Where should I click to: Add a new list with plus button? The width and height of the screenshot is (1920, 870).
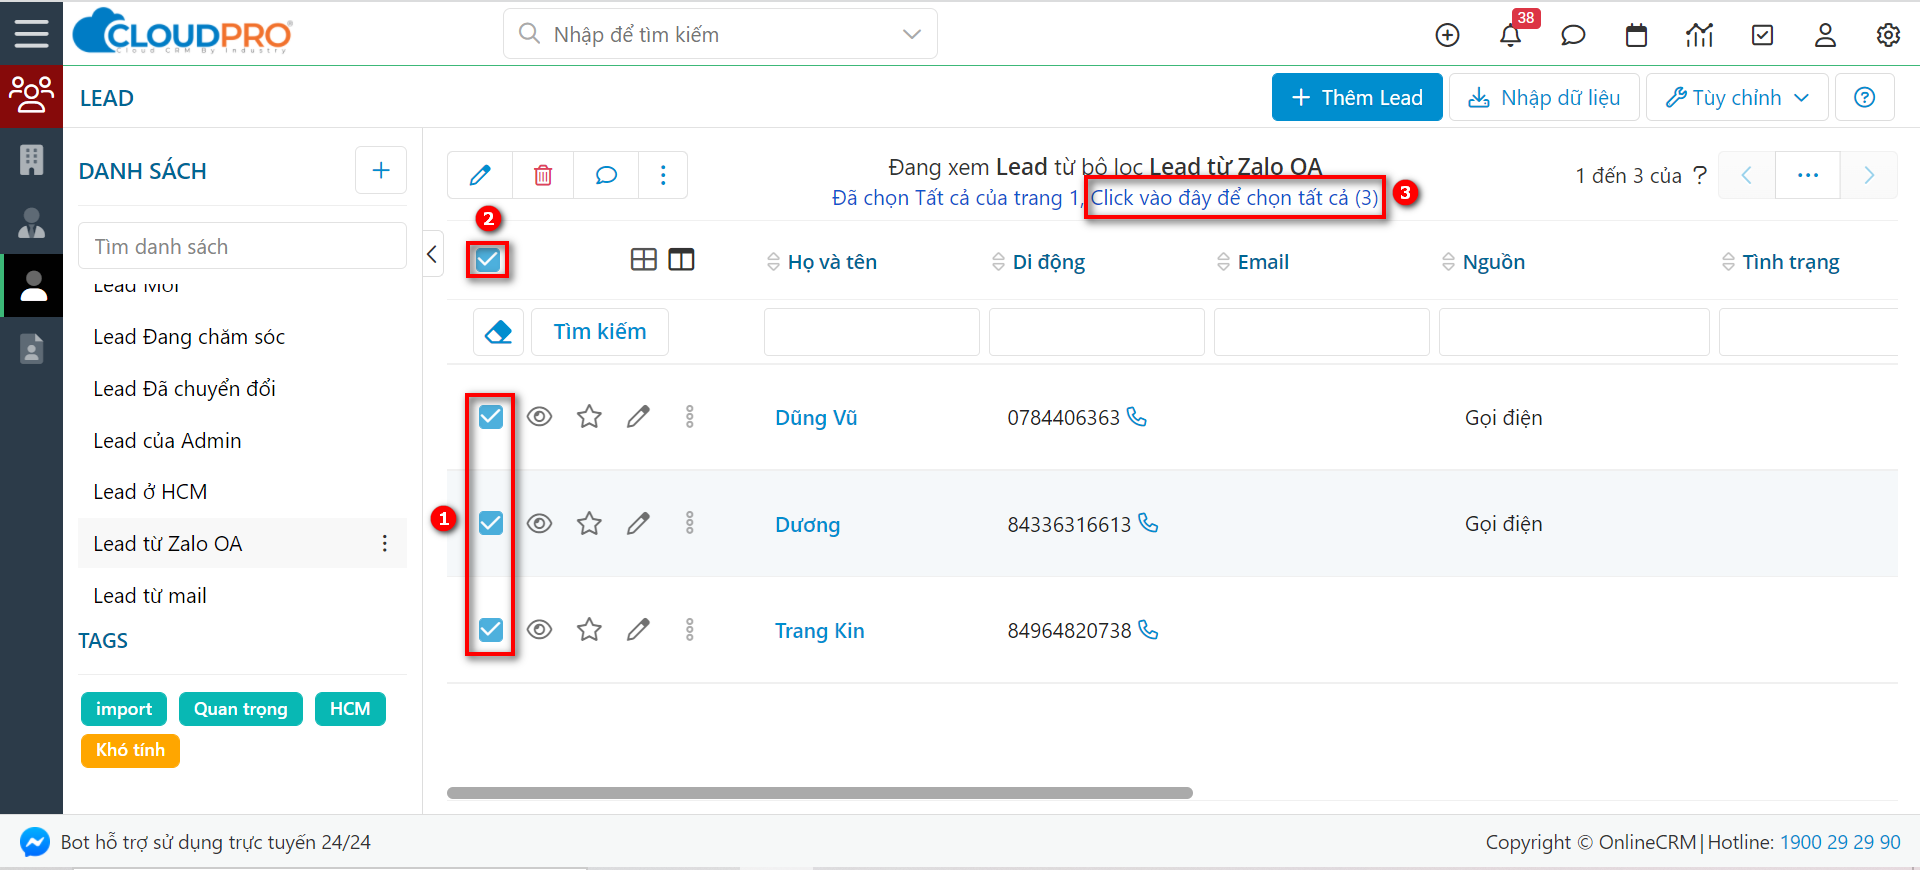click(x=381, y=170)
